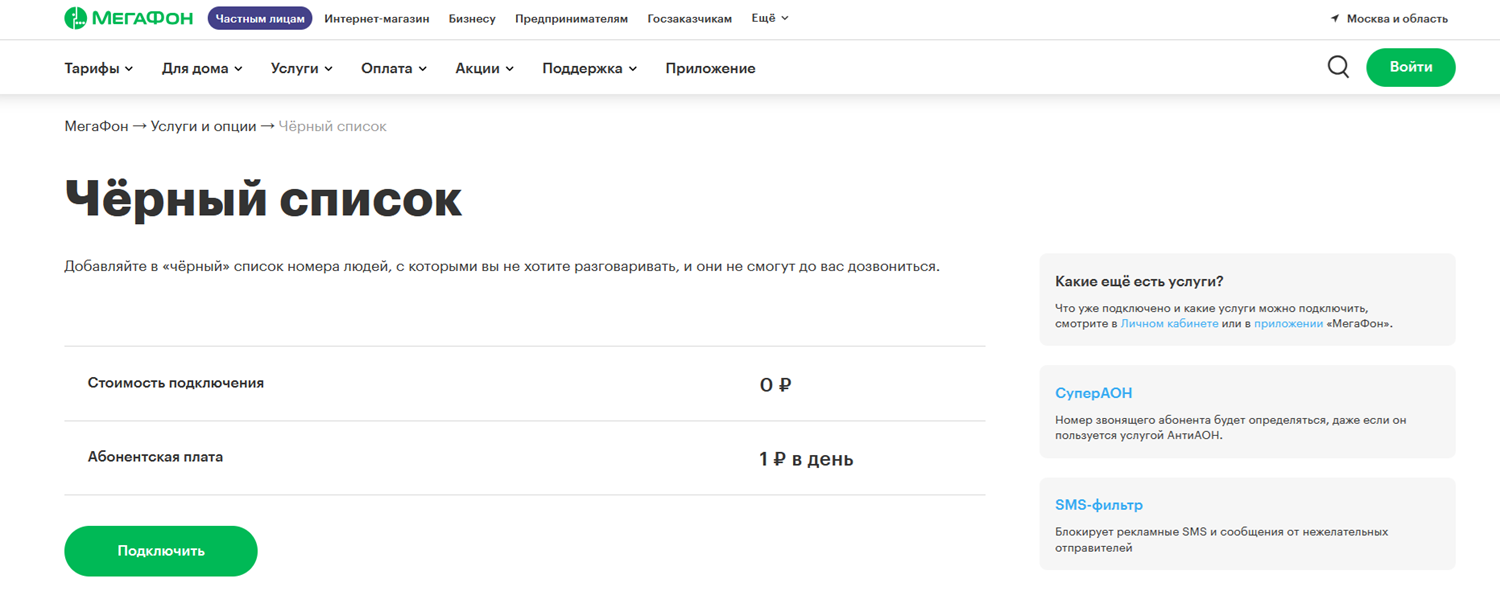The height and width of the screenshot is (595, 1500).
Task: Go to МегаФон breadcrumb link
Action: click(x=96, y=126)
